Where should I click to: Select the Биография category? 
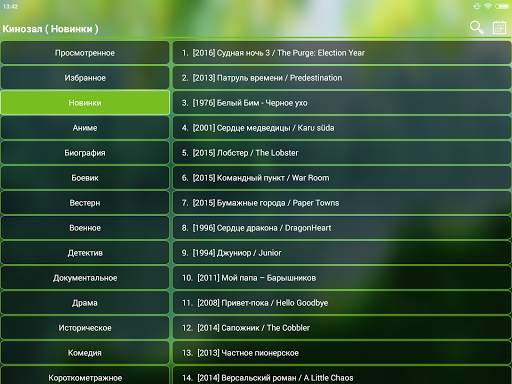coord(85,153)
